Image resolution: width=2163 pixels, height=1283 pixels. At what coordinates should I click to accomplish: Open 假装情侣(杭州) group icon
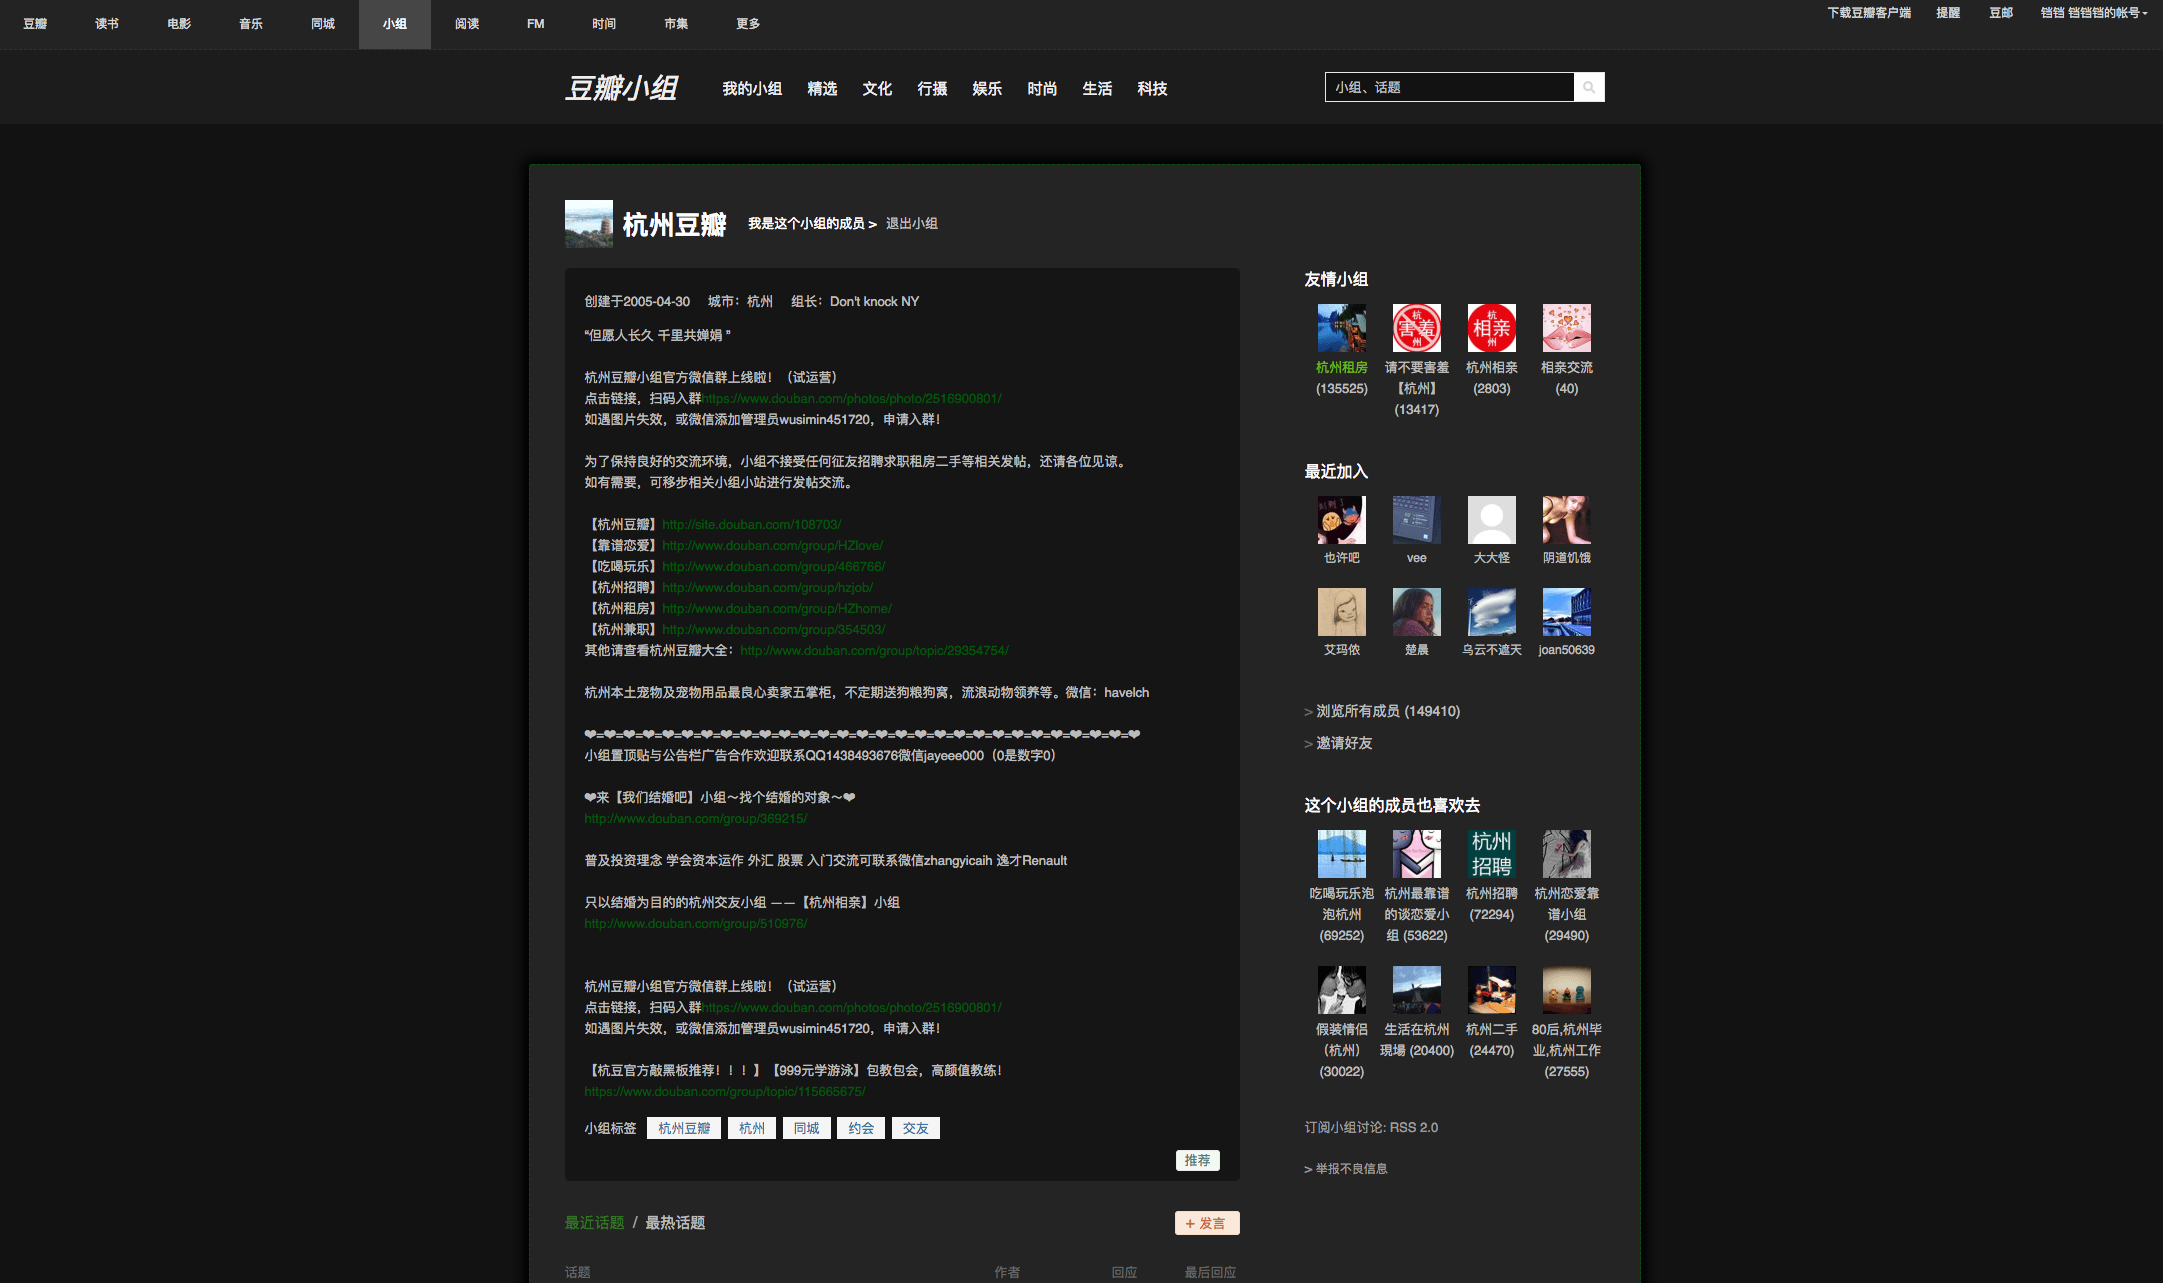1342,990
